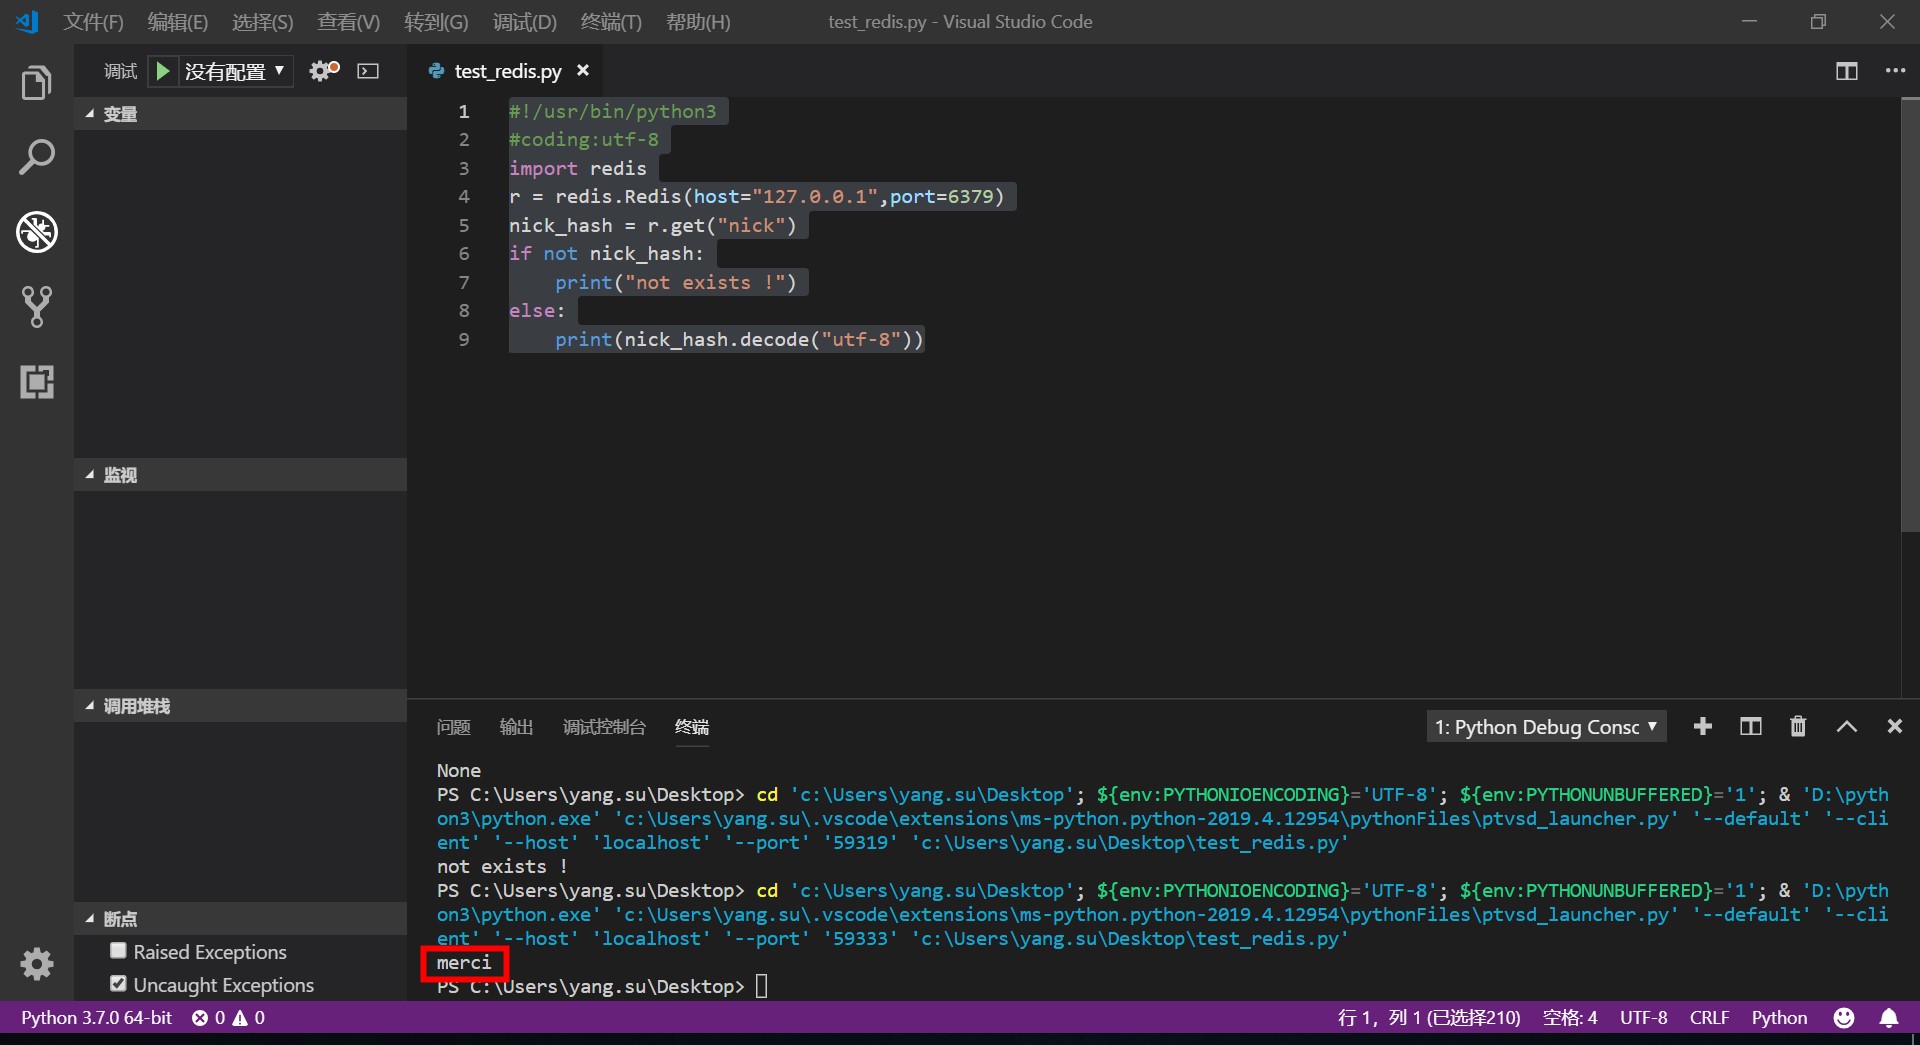Select the 终端 (Terminal) panel tab
The width and height of the screenshot is (1920, 1045).
point(692,727)
